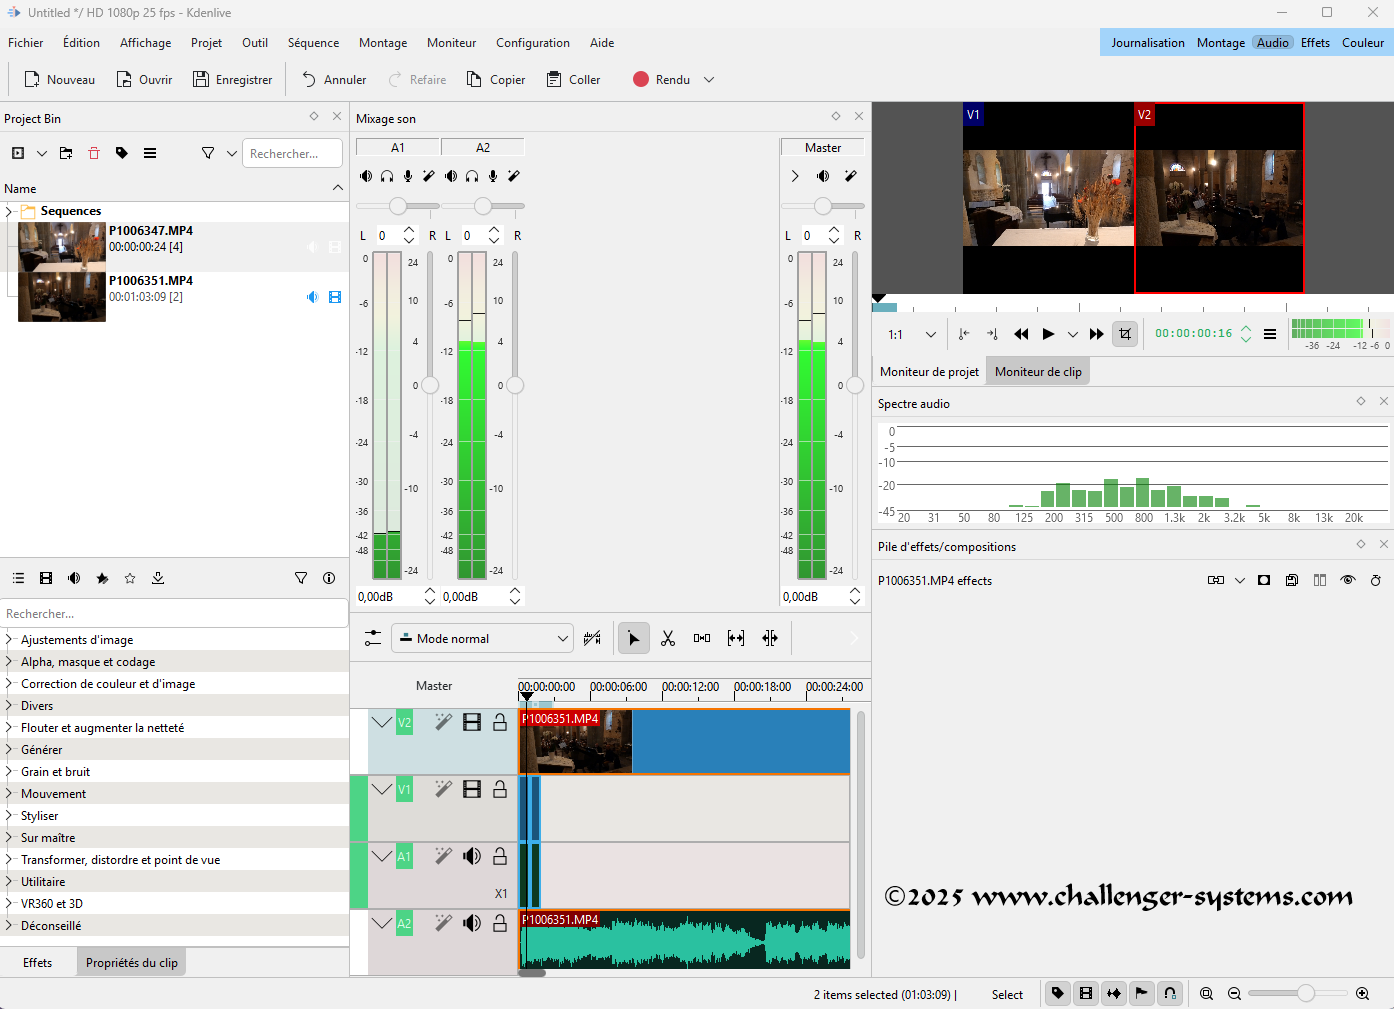Collapse the V2 track header chevron

[x=382, y=722]
